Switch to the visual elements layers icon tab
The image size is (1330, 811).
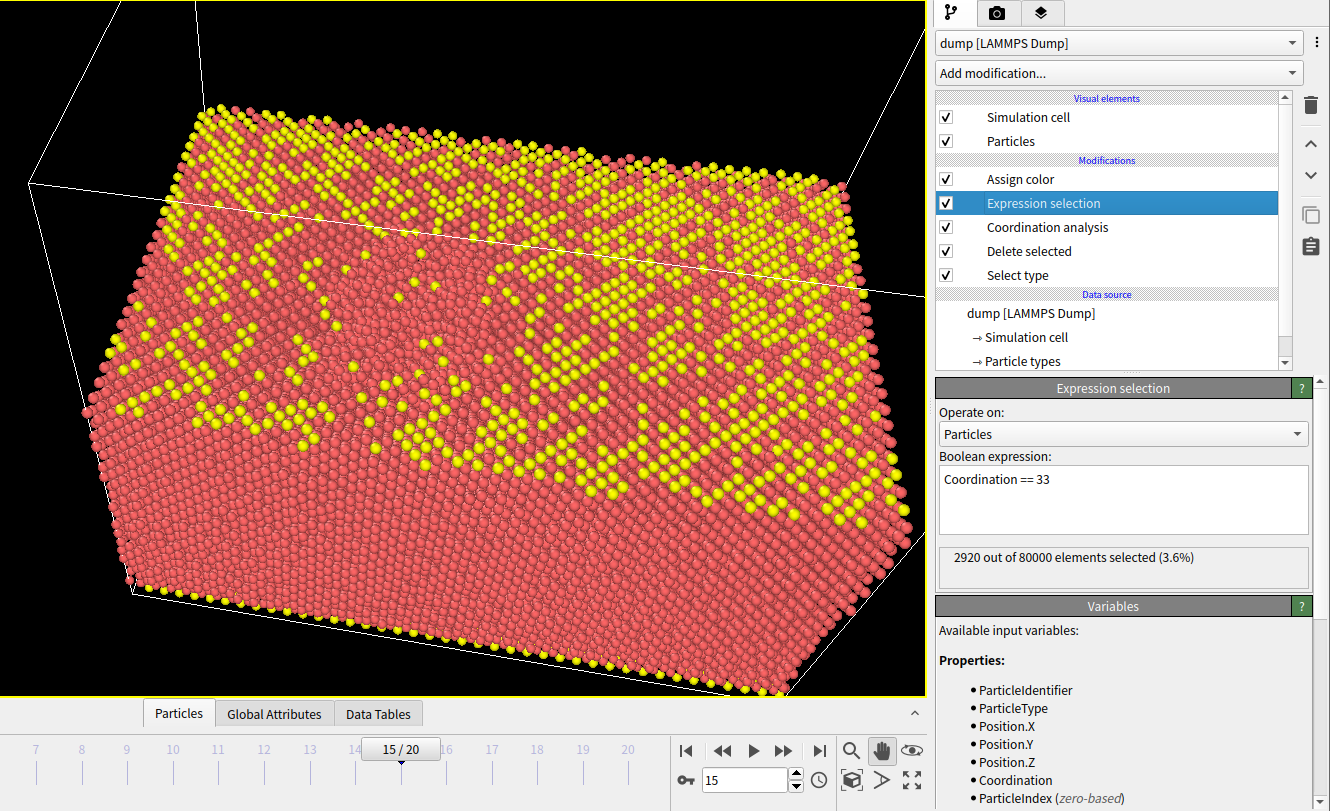(1040, 13)
